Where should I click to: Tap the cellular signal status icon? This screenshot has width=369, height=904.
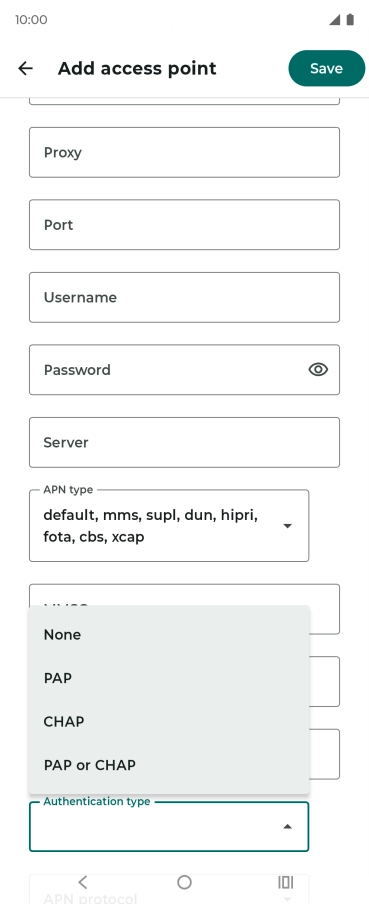point(335,20)
